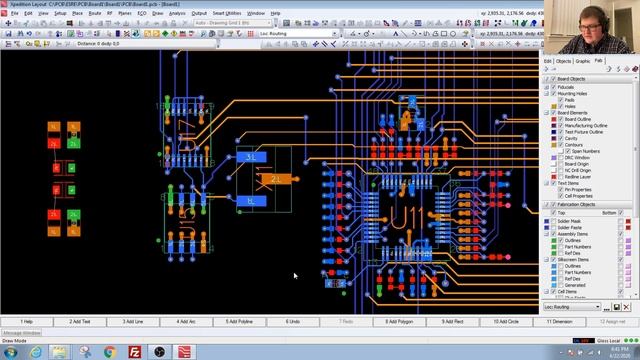The image size is (640, 360).
Task: Collapse the Text Items tree node
Action: [x=547, y=183]
